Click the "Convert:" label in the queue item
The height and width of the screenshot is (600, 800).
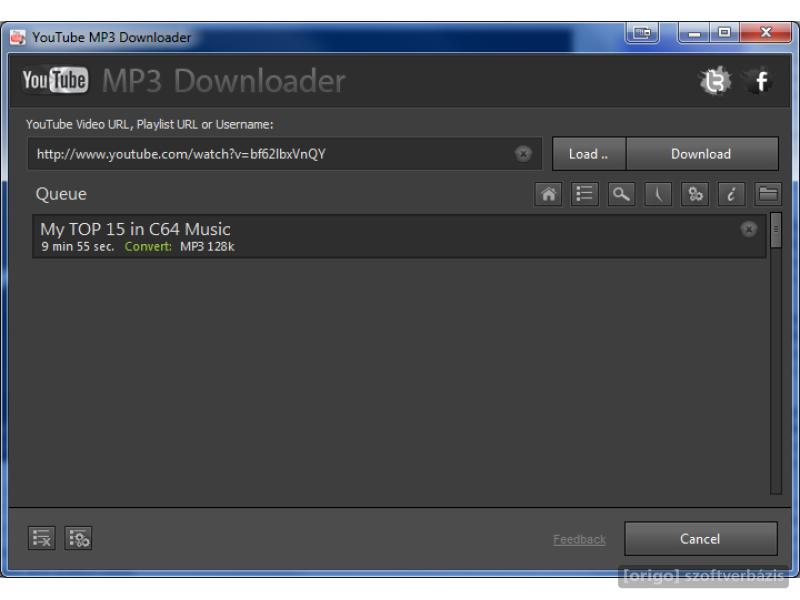click(148, 247)
